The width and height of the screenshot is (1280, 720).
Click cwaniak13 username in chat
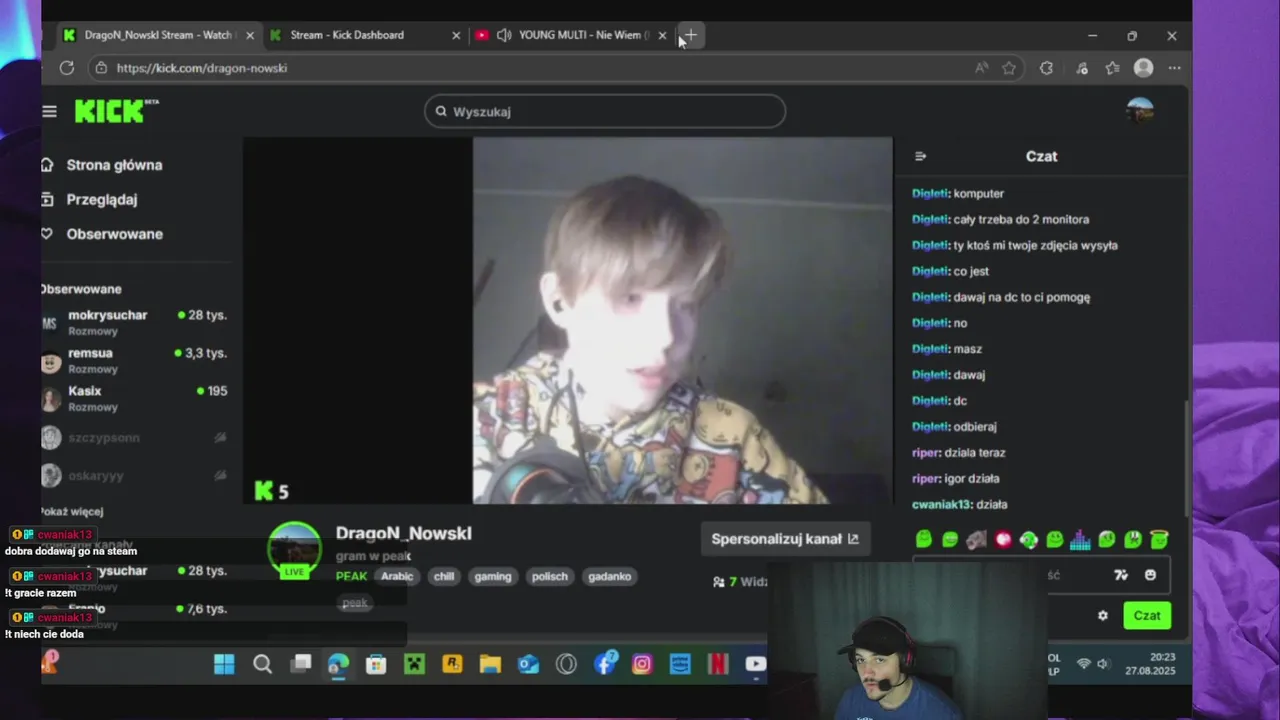coord(941,505)
